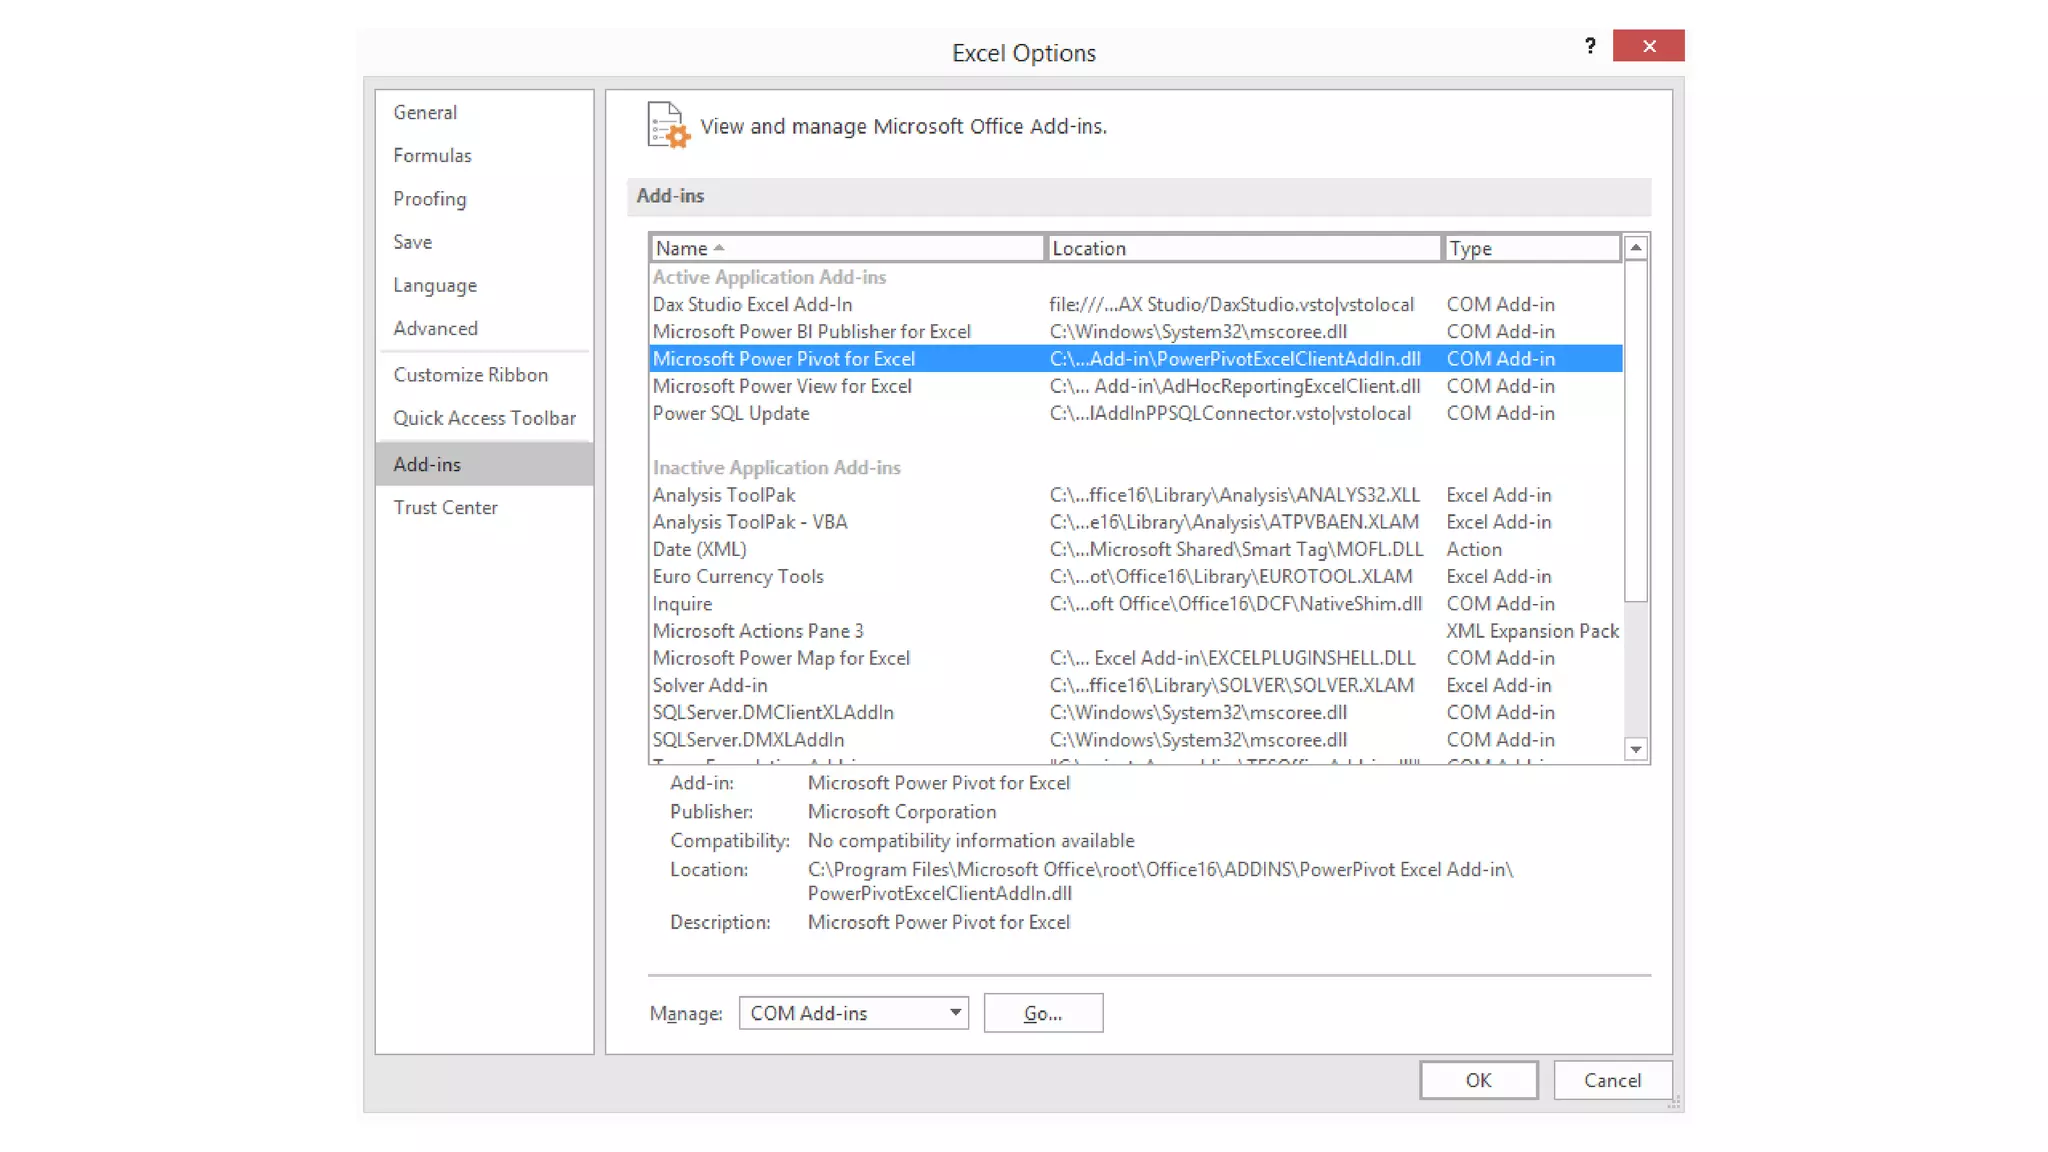Image resolution: width=2048 pixels, height=1152 pixels.
Task: Go to Customize Ribbon settings
Action: coord(484,374)
